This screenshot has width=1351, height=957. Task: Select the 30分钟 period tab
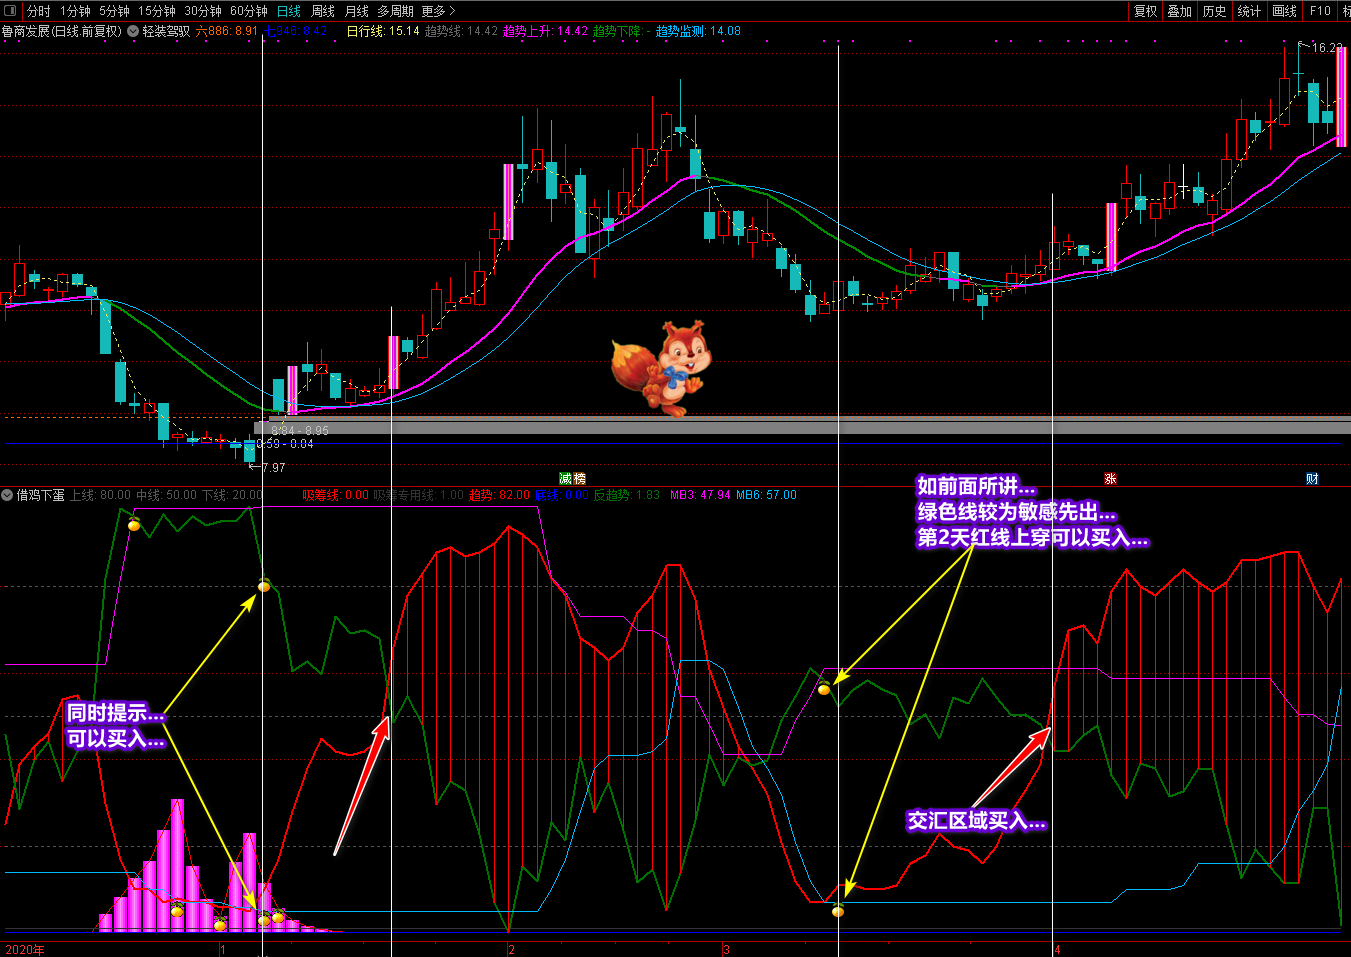point(203,11)
